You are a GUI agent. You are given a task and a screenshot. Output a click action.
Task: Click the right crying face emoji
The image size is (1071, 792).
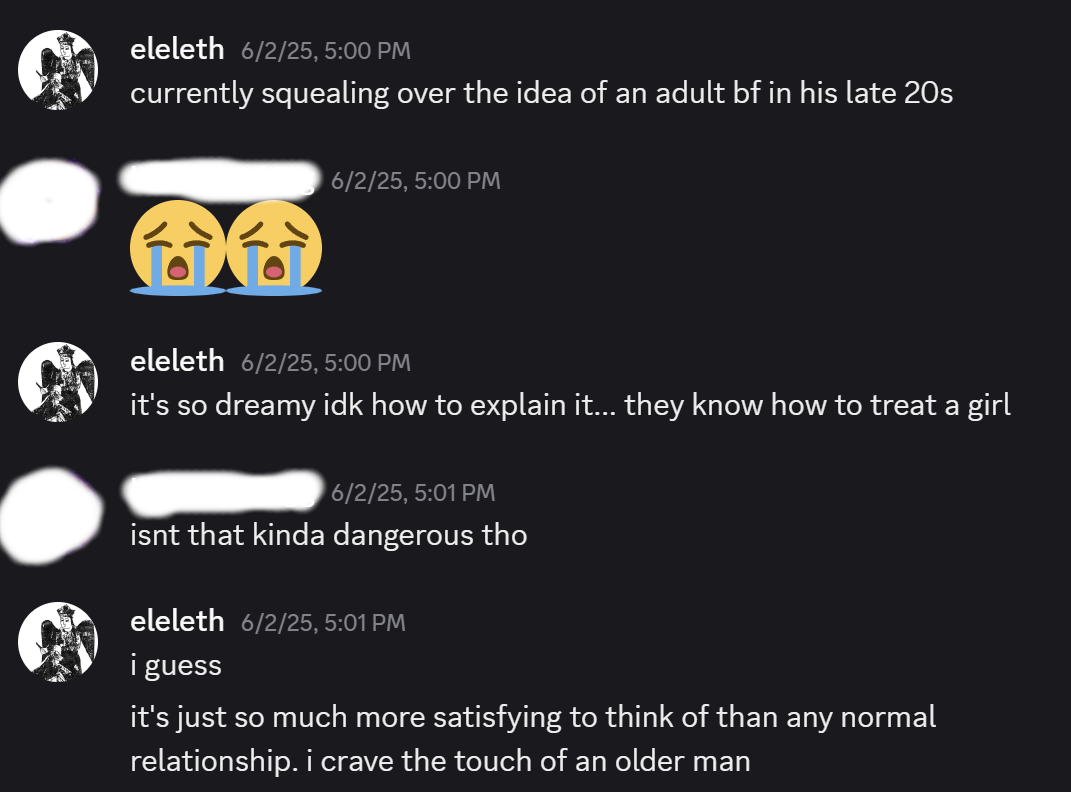click(274, 247)
